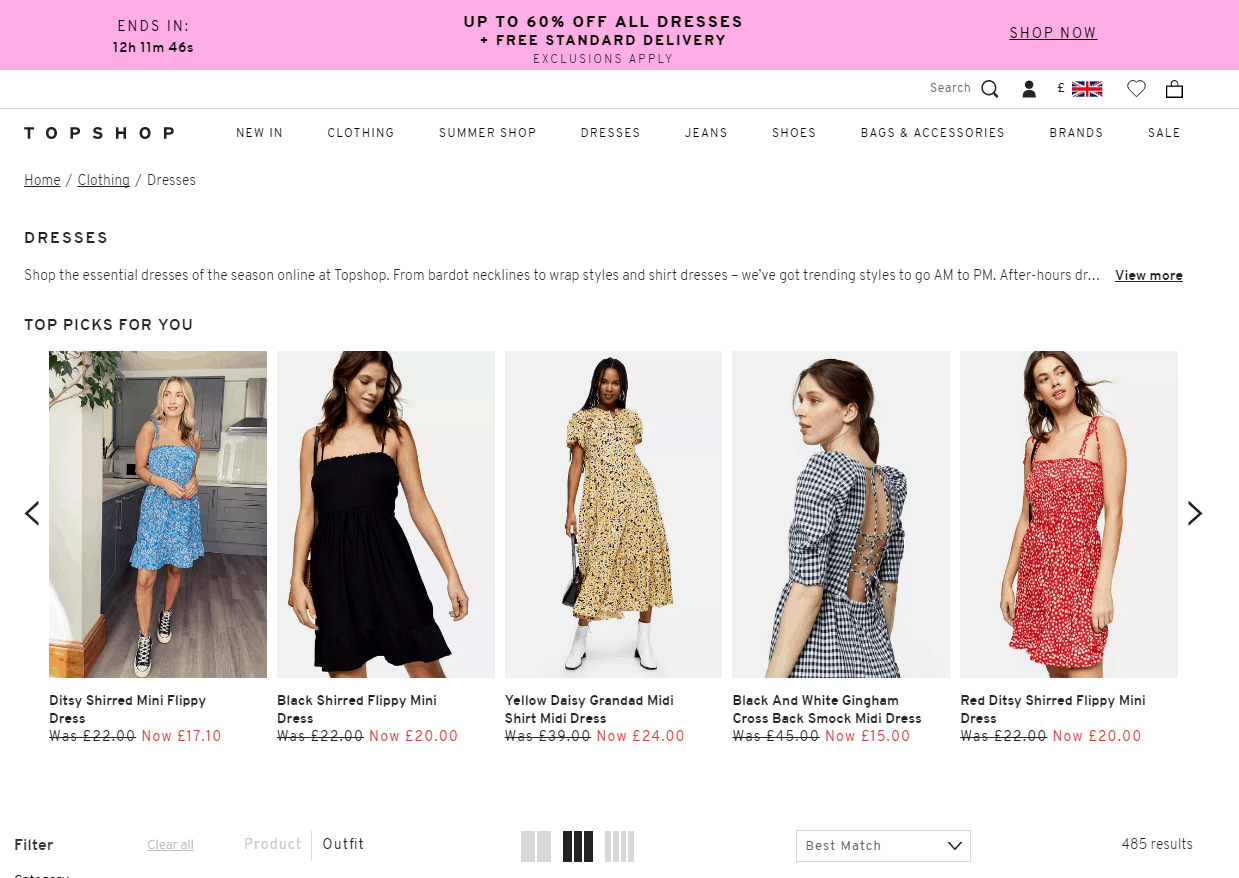Image resolution: width=1239 pixels, height=878 pixels.
Task: Click the 'Ditsy Shirred Mini Flippy Dress' title
Action: click(x=128, y=709)
